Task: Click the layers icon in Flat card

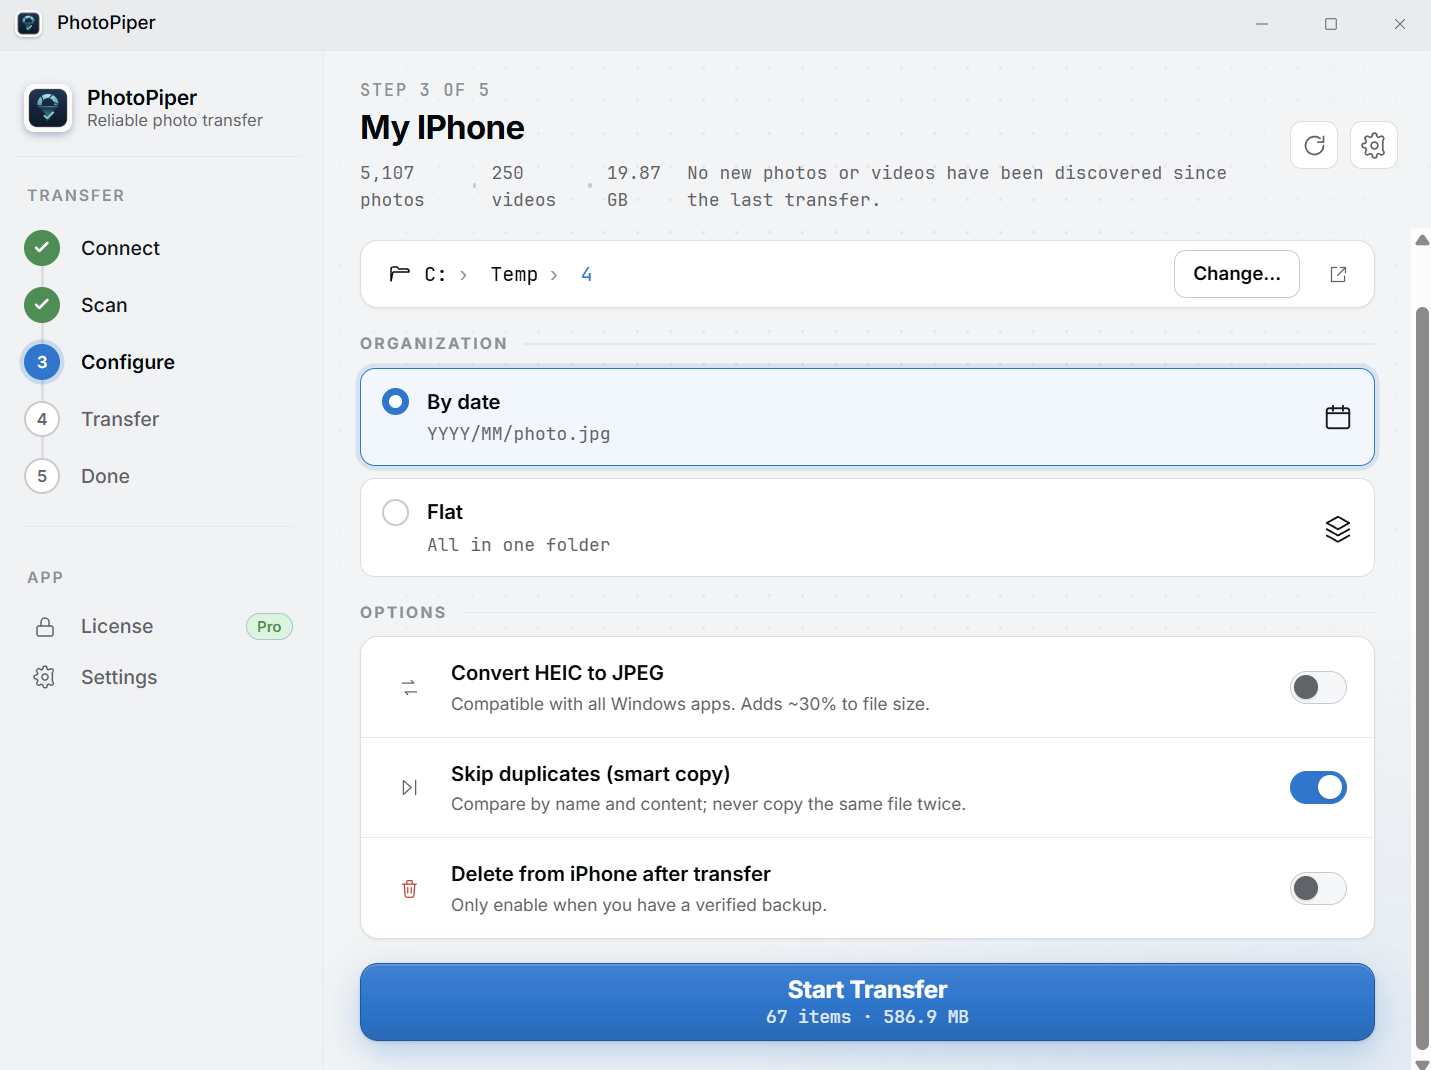Action: point(1338,528)
